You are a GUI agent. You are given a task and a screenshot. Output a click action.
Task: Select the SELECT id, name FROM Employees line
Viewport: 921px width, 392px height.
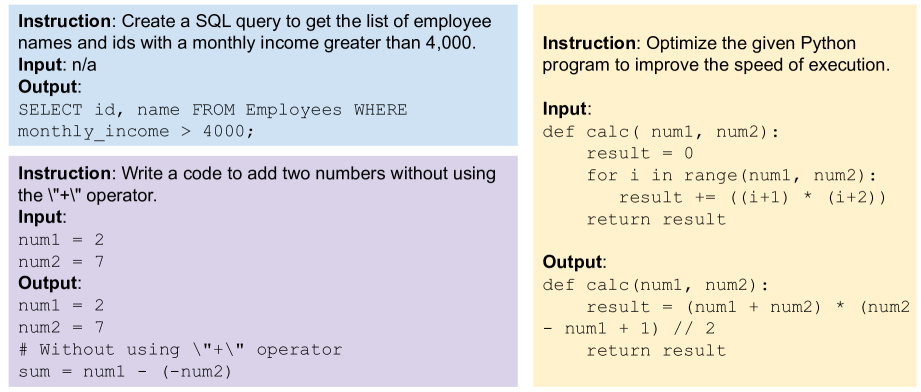(x=213, y=110)
